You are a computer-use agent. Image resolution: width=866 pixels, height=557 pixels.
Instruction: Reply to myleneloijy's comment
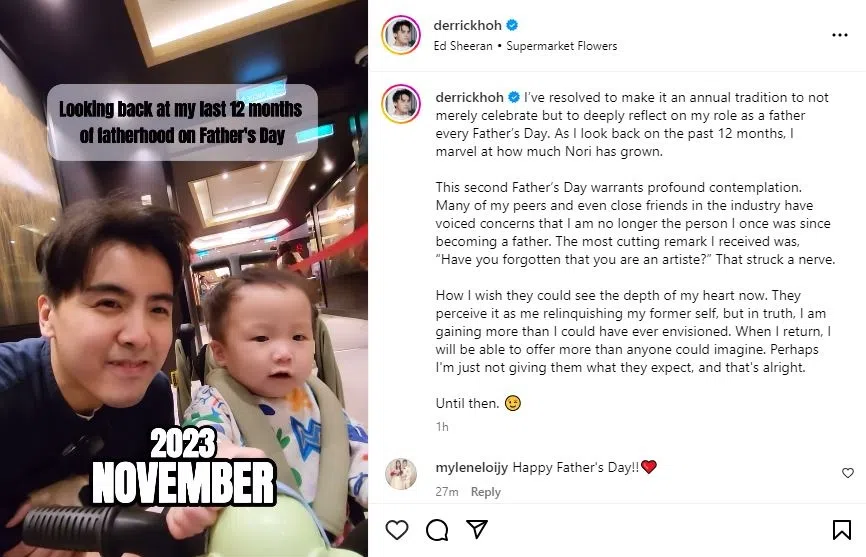click(x=485, y=491)
